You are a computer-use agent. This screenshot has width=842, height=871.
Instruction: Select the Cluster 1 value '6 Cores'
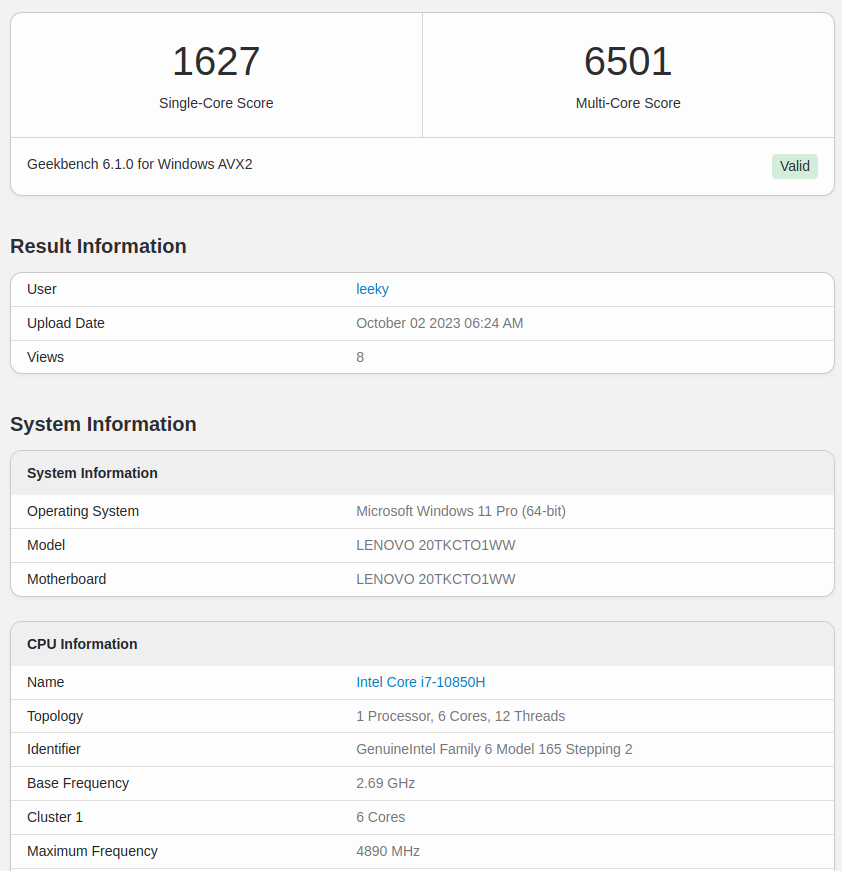click(380, 817)
